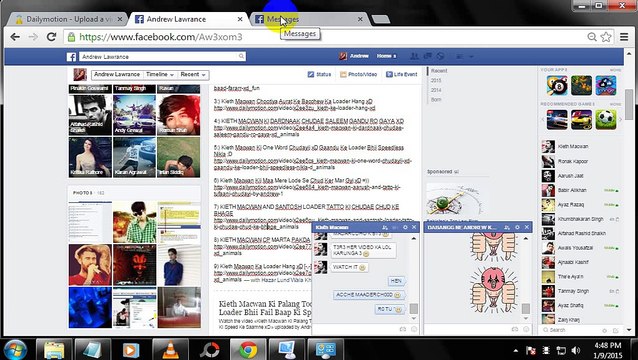Open chat sidebar options gear near Search
This screenshot has width=638, height=360.
pos(605,330)
